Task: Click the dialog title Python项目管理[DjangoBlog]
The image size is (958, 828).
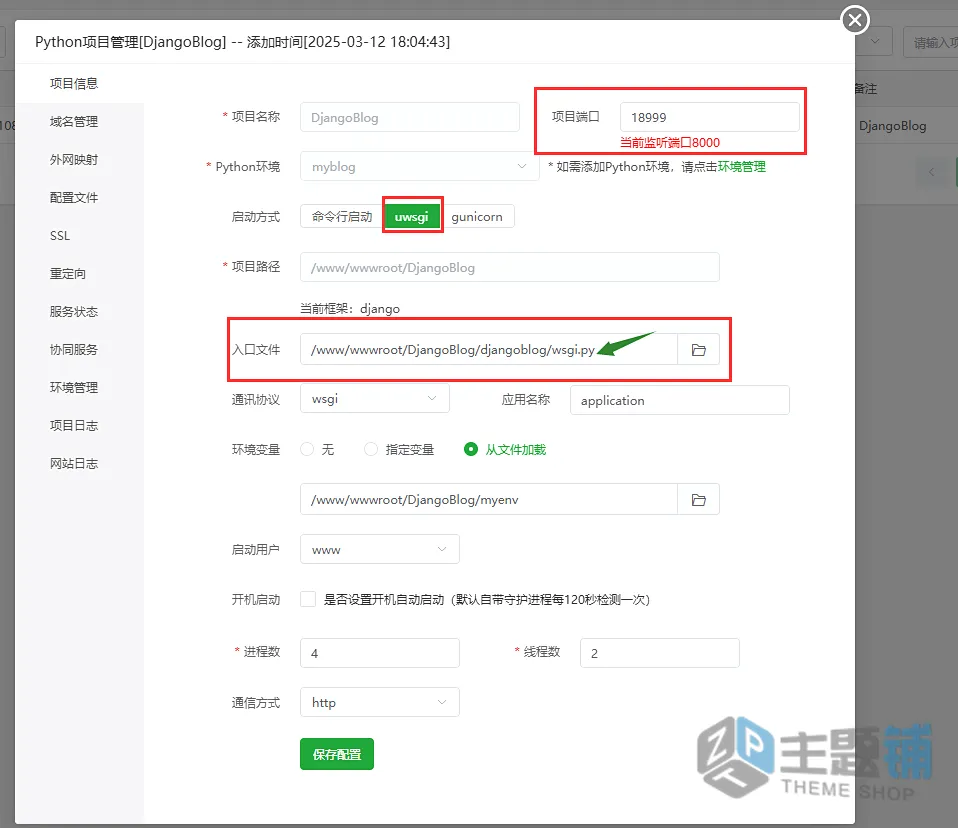Action: click(130, 42)
